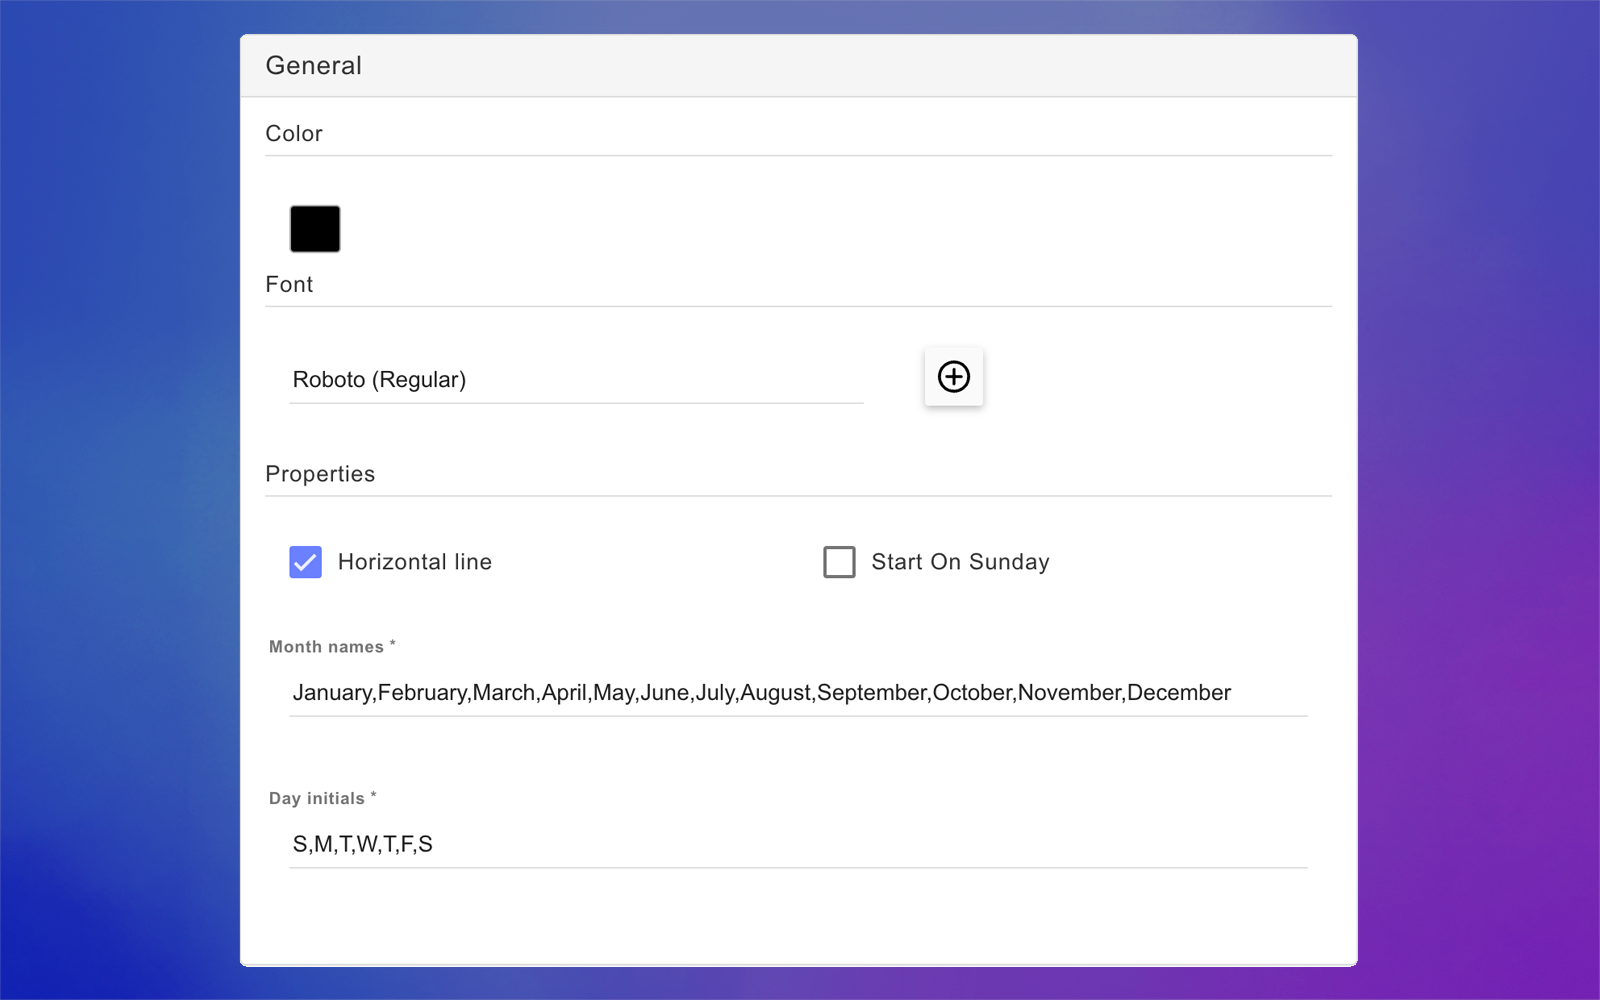Click the Properties section heading
Viewport: 1600px width, 1000px height.
click(320, 474)
